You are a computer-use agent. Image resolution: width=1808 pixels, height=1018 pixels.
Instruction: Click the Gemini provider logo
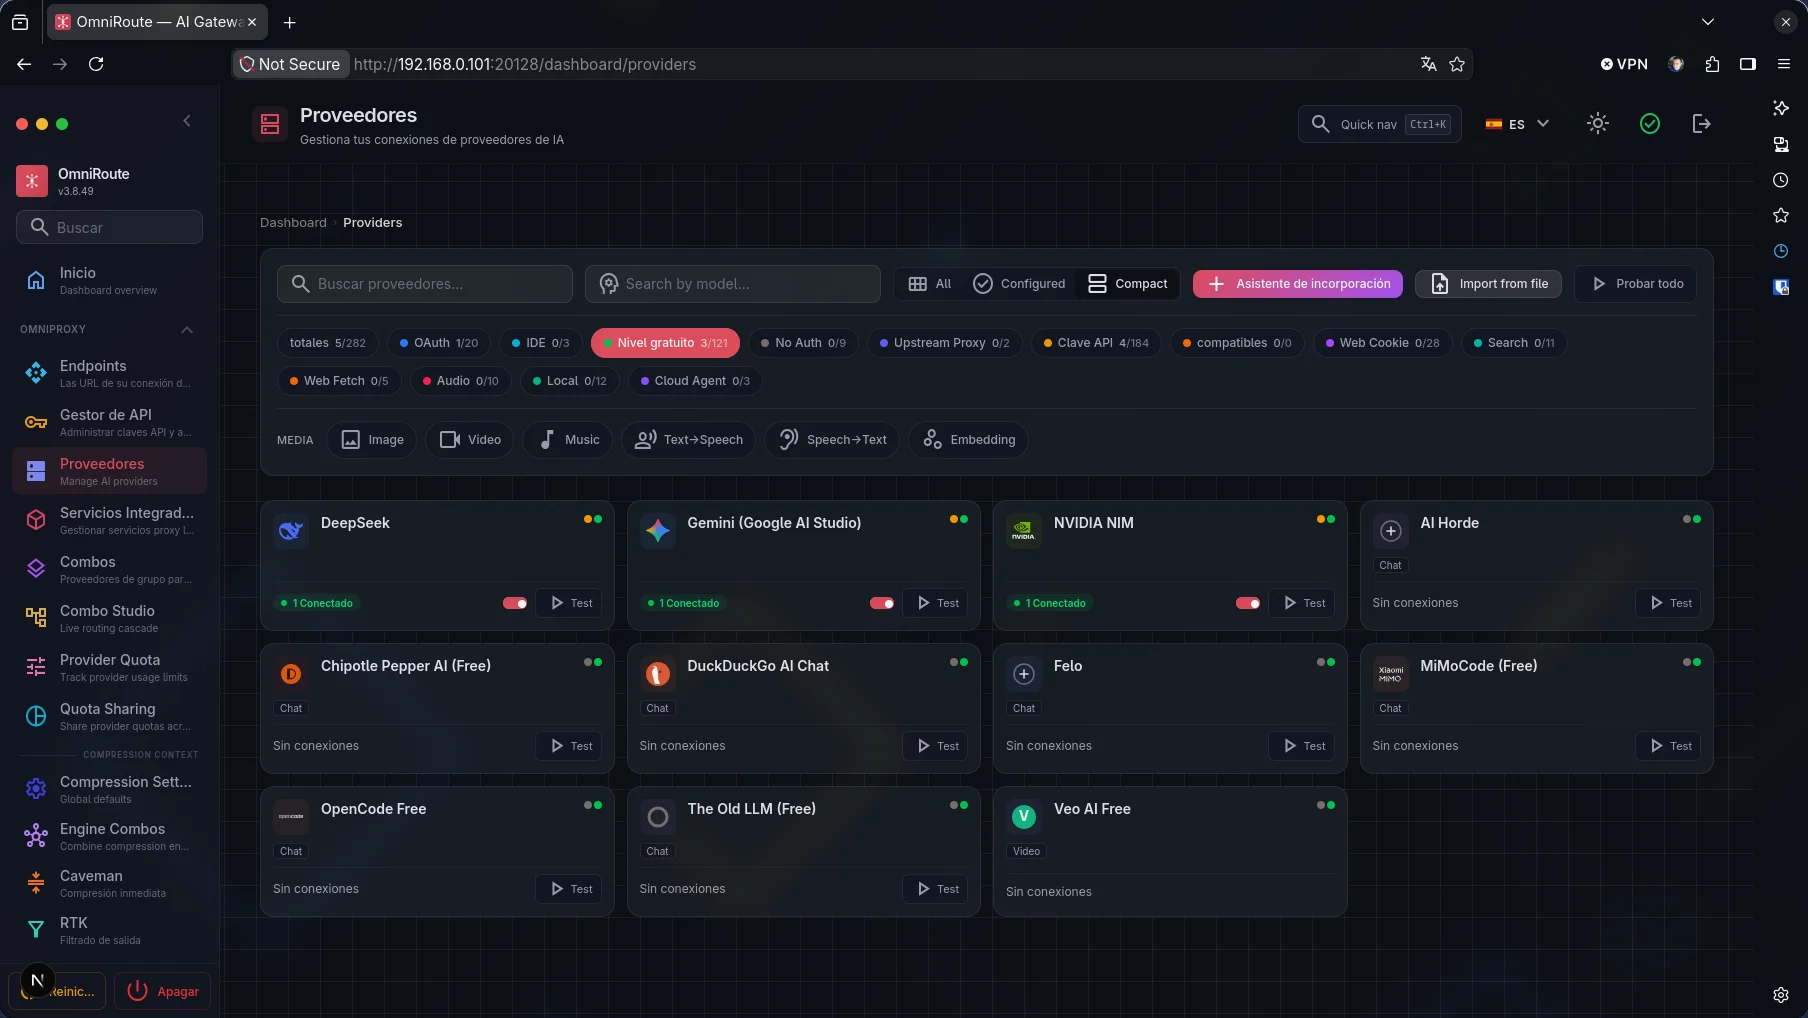pyautogui.click(x=657, y=531)
